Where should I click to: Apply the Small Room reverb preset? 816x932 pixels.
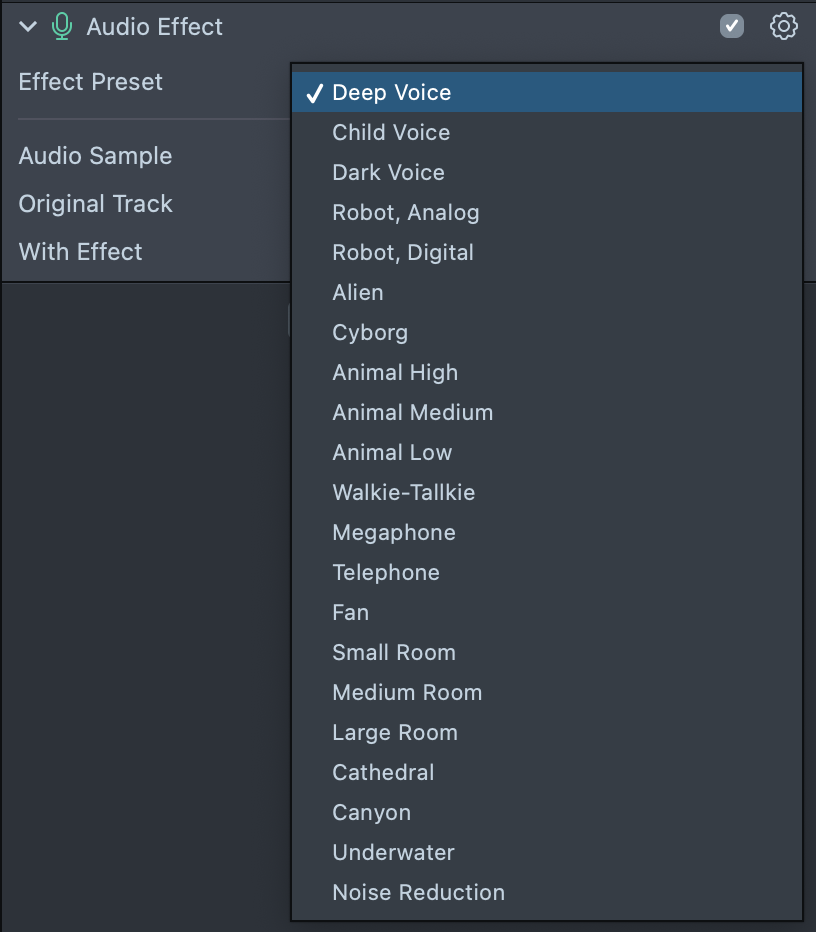click(394, 653)
